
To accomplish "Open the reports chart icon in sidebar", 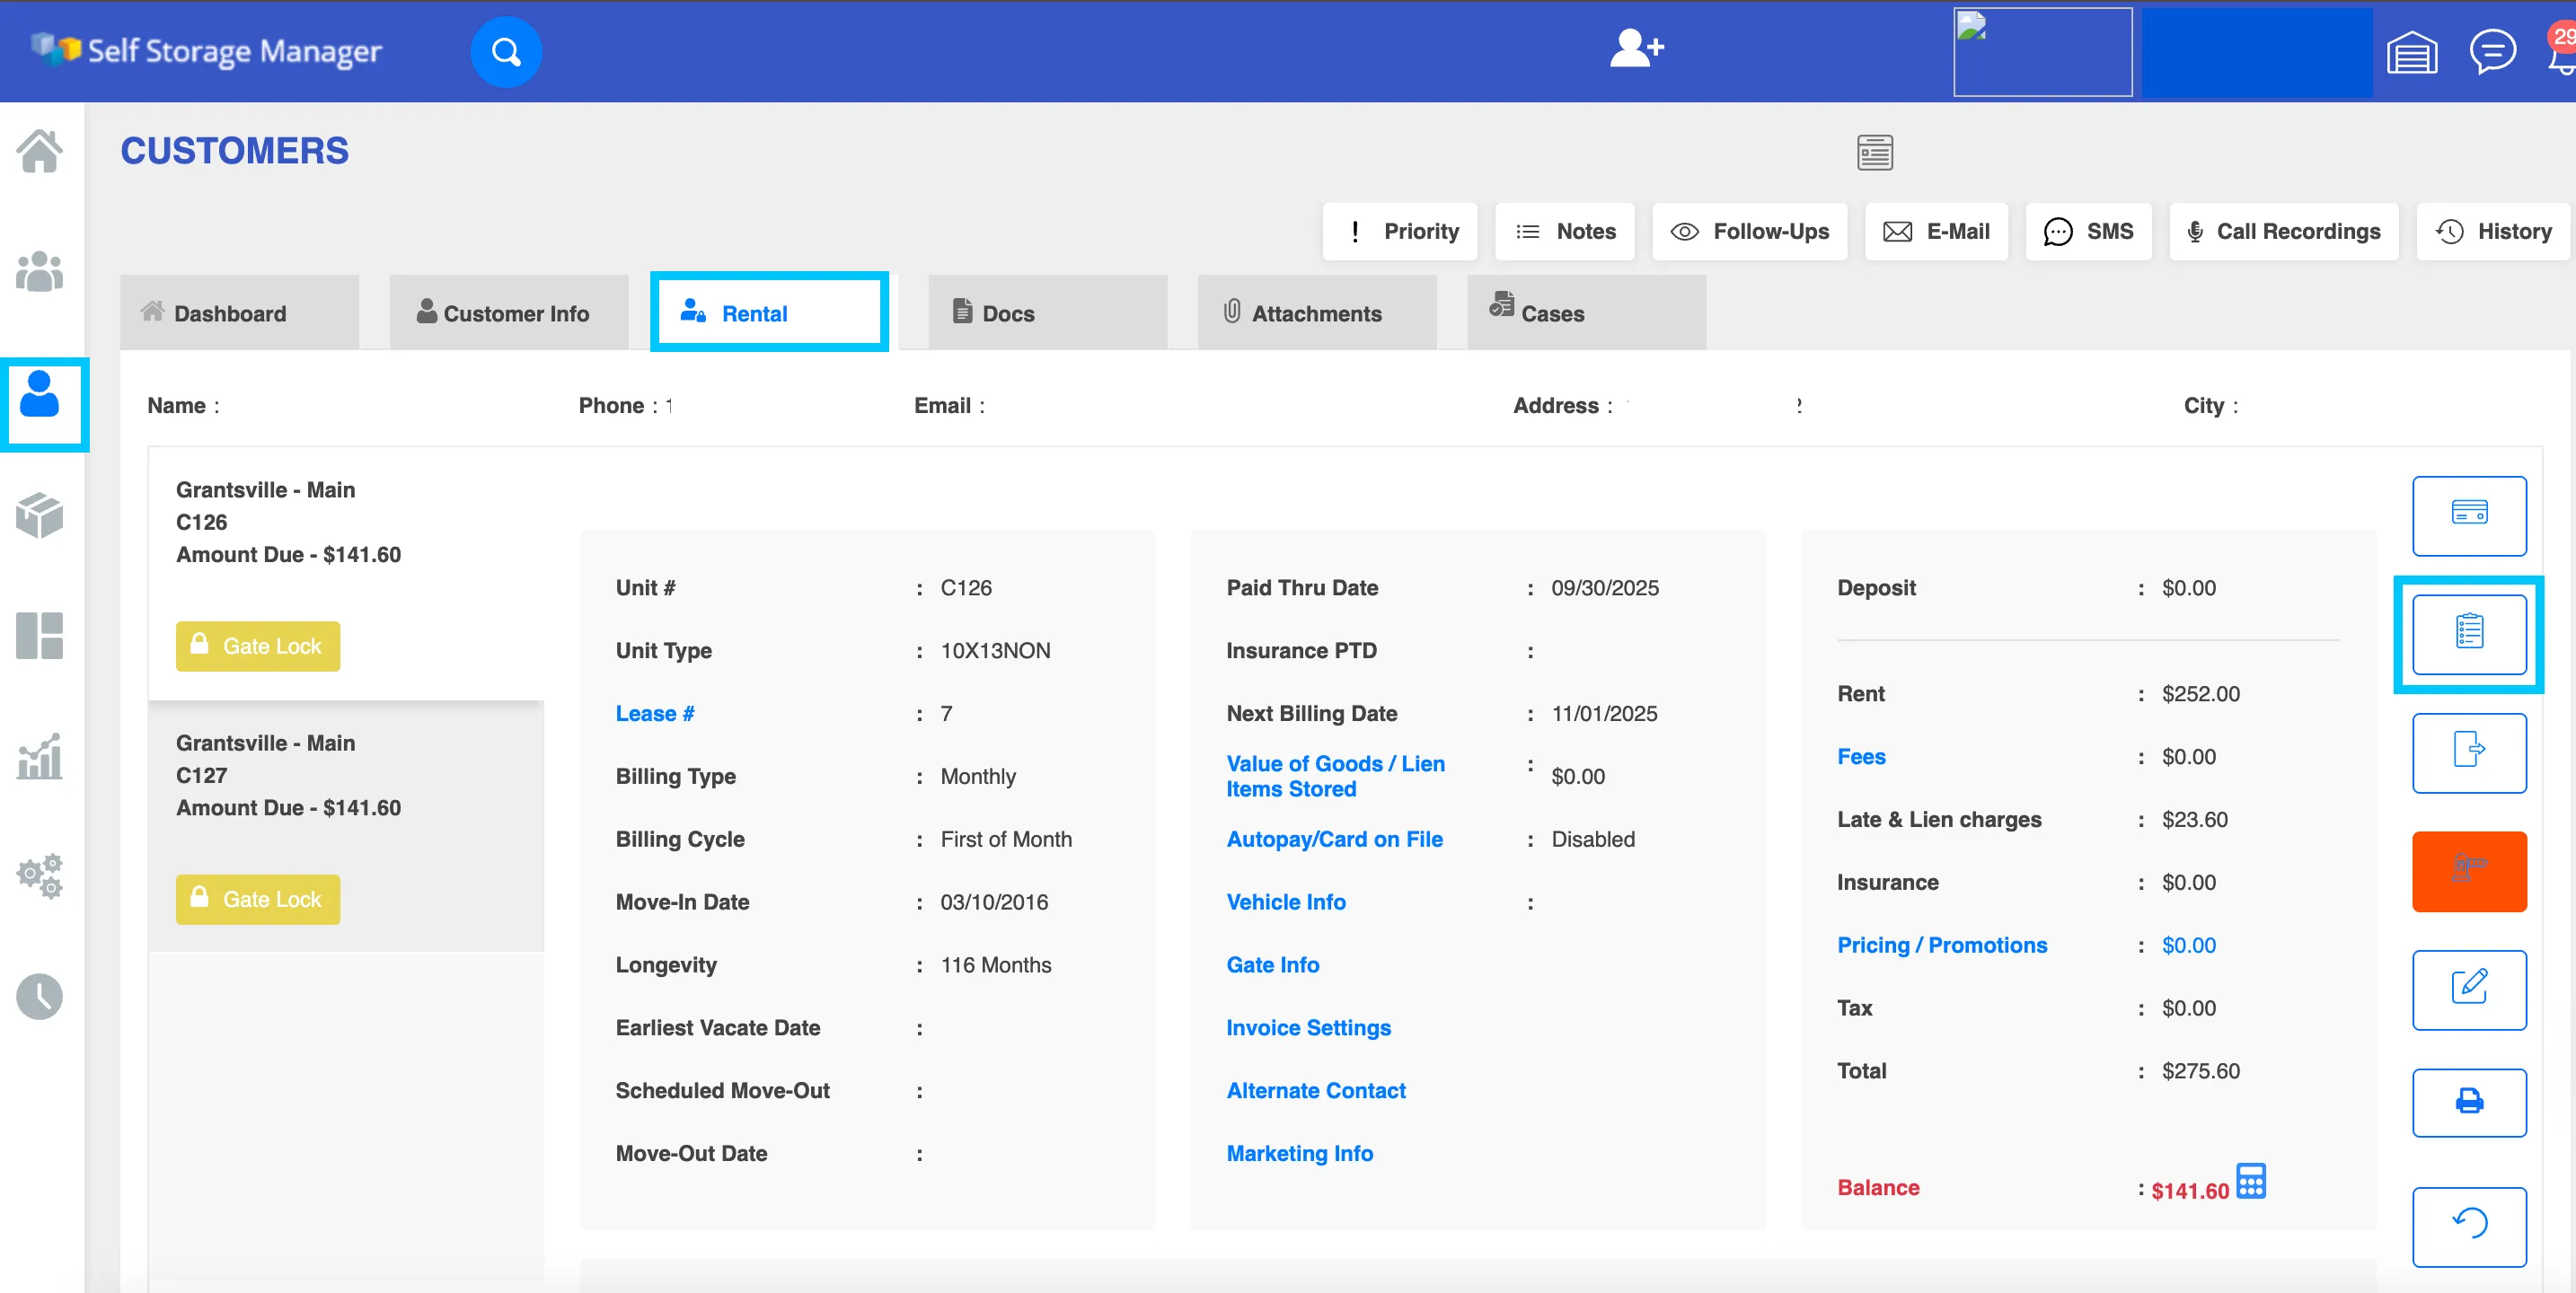I will click(40, 756).
